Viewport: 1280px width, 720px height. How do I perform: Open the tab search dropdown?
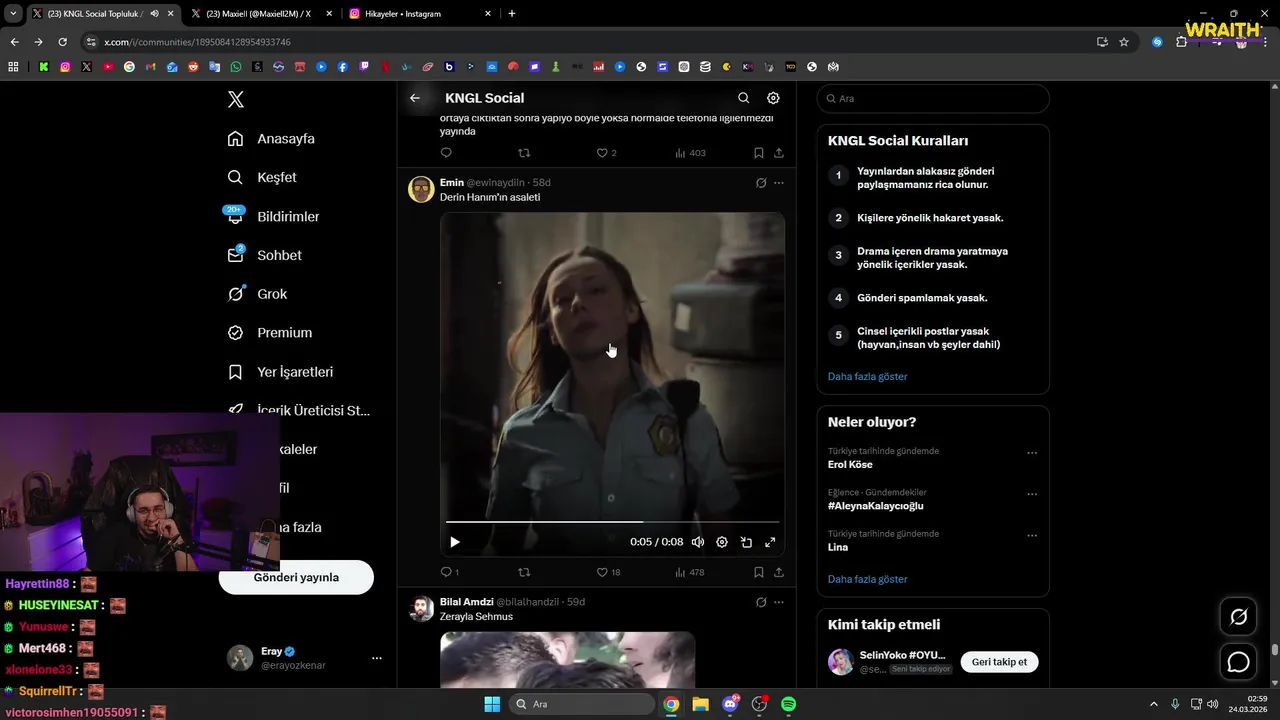pyautogui.click(x=13, y=14)
